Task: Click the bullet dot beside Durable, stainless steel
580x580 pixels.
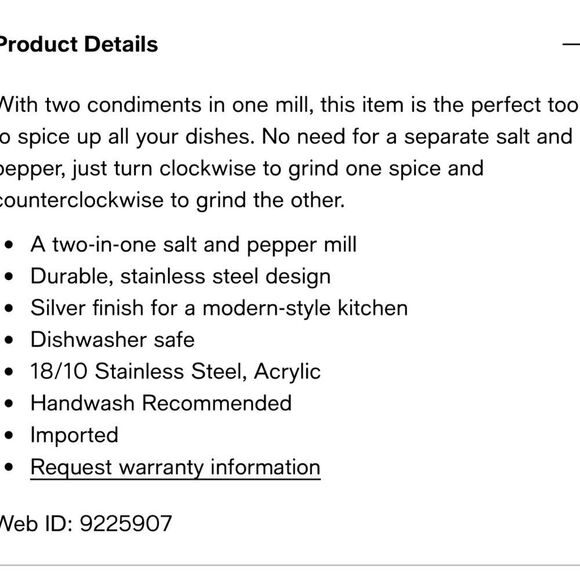Action: pos(9,277)
